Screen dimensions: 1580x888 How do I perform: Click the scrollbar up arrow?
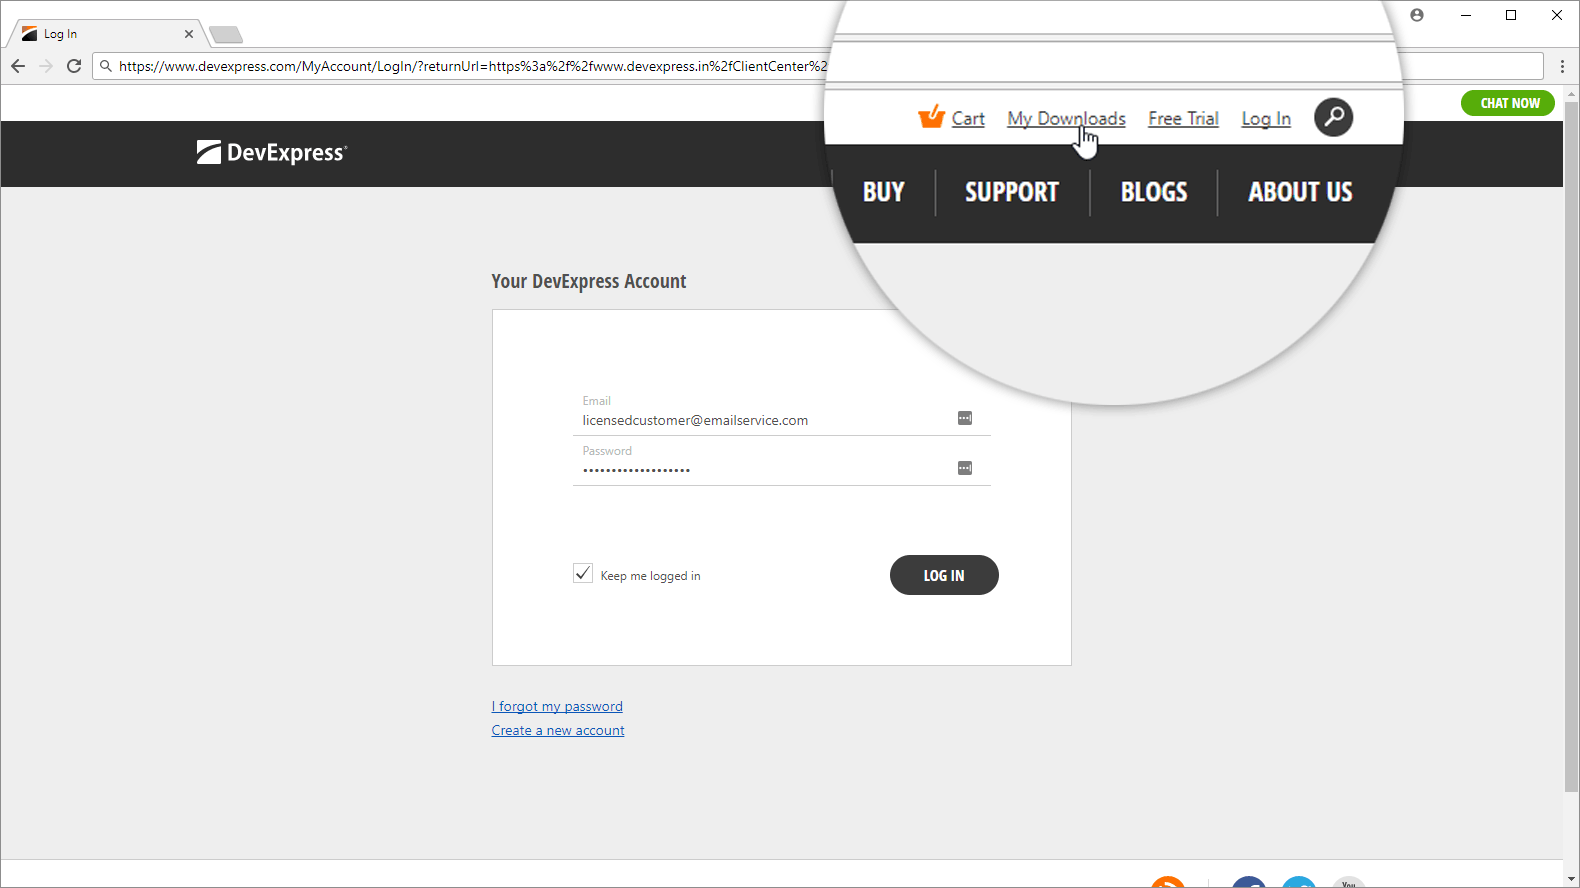(x=1571, y=94)
